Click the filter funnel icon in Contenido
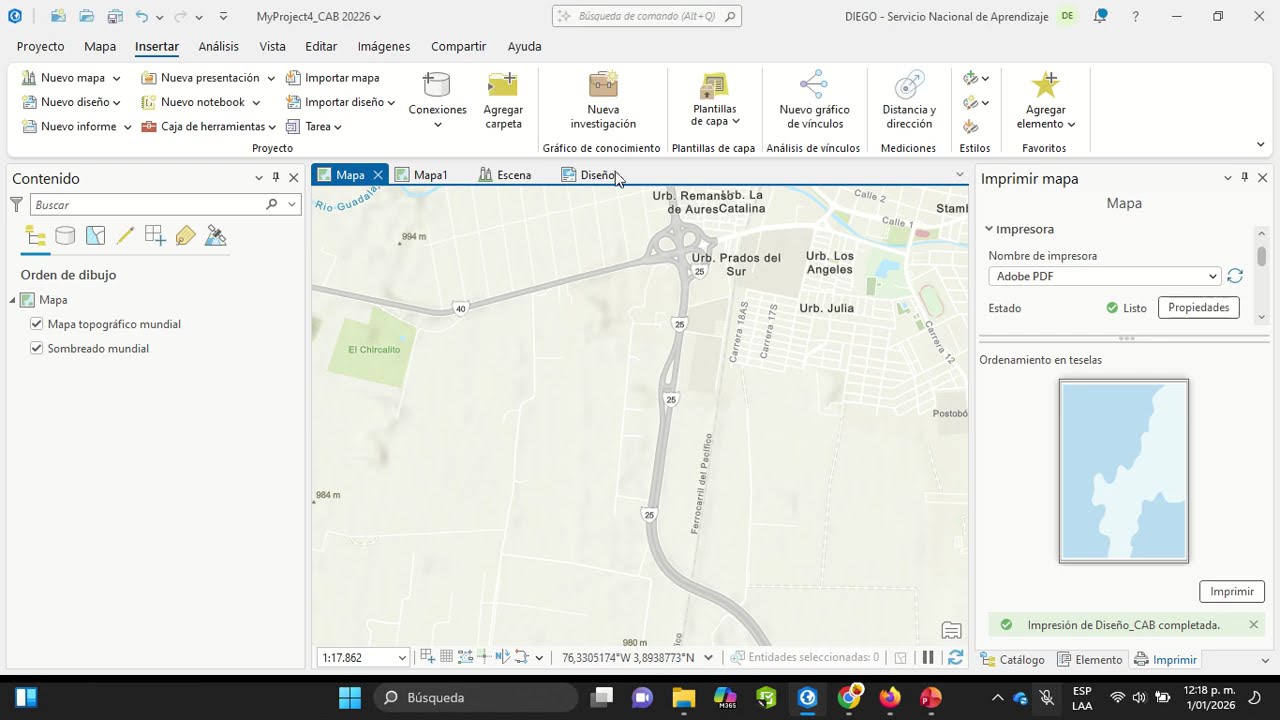This screenshot has height=720, width=1280. click(x=16, y=204)
